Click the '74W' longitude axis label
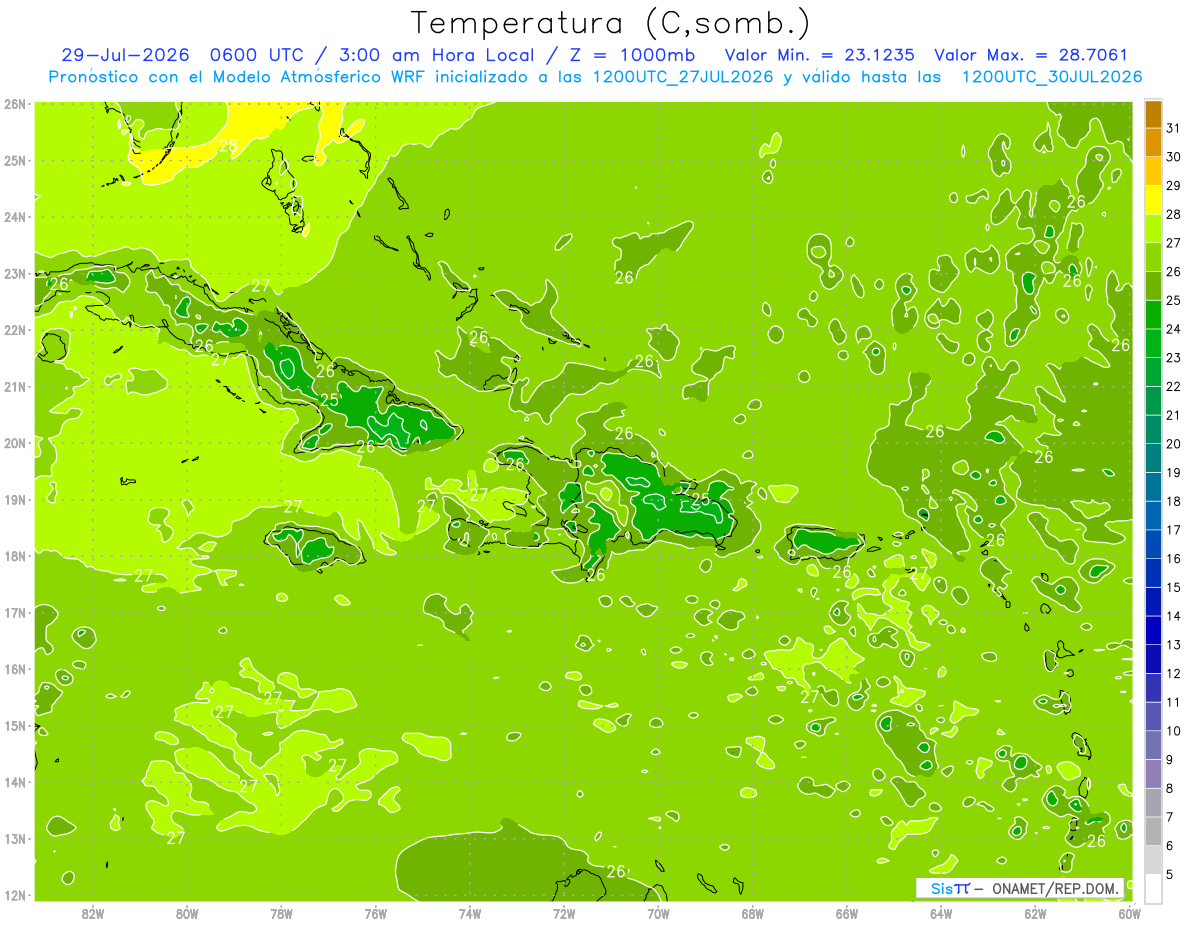The image size is (1200, 927). (x=470, y=914)
